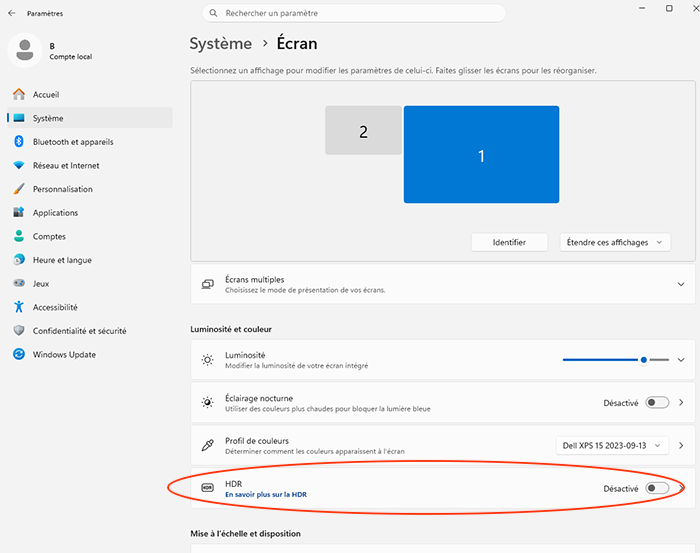Toggle Éclairage nocturne switch on

(x=657, y=403)
